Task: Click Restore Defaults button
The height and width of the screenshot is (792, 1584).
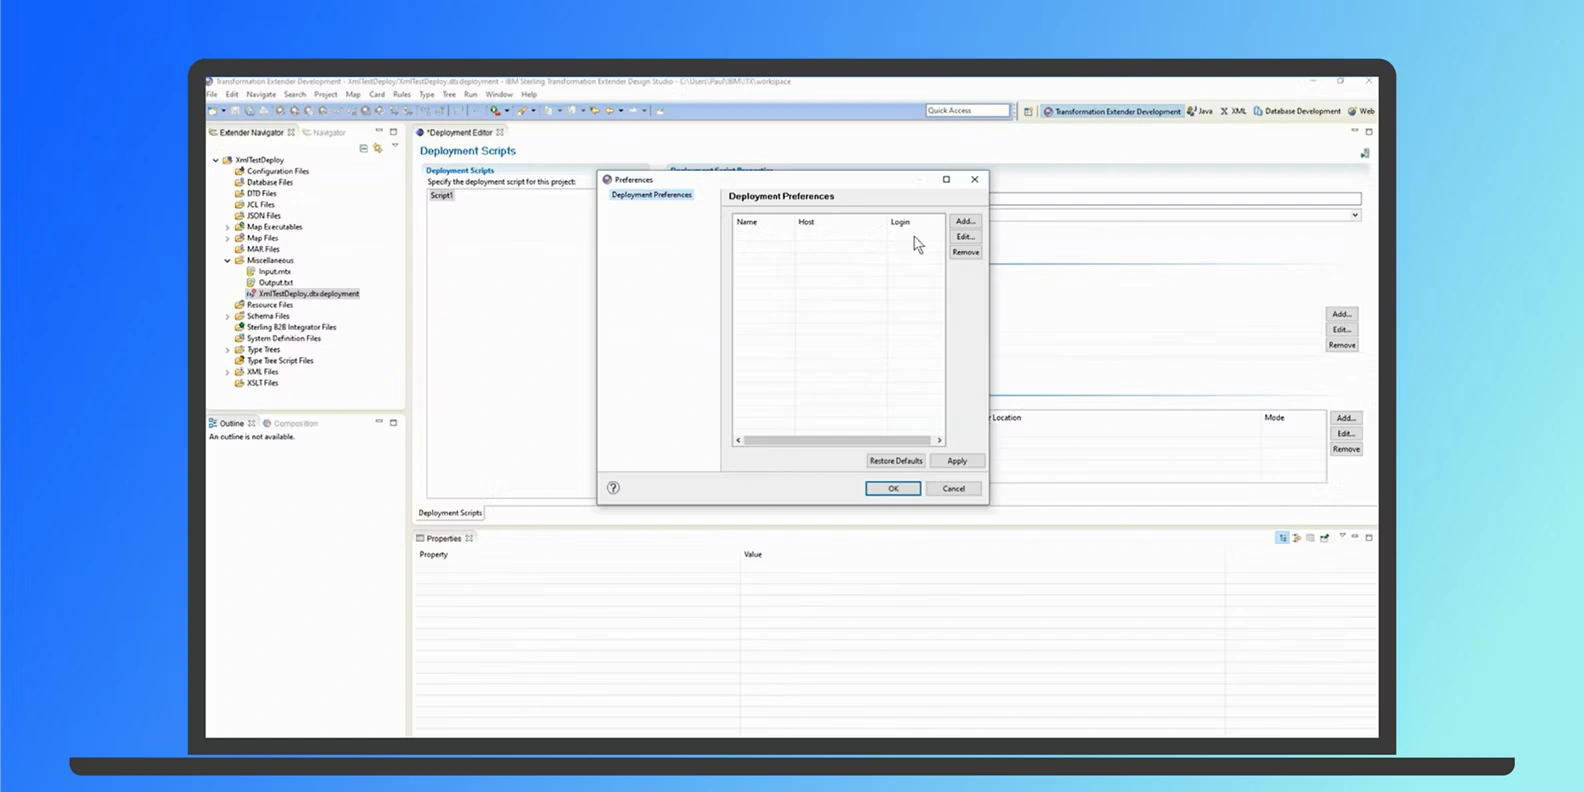Action: coord(895,461)
